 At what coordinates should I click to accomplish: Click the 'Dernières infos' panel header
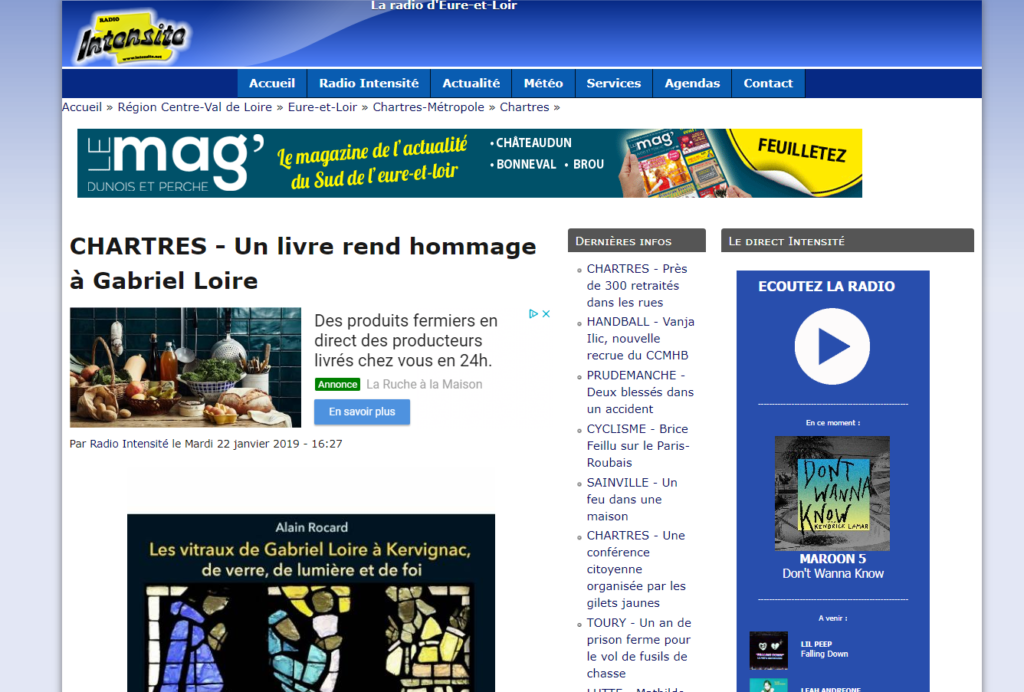coord(637,240)
